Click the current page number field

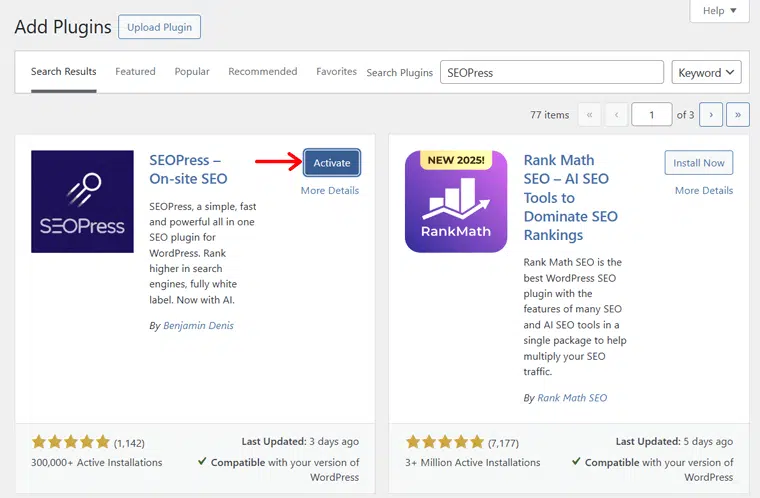pos(651,115)
